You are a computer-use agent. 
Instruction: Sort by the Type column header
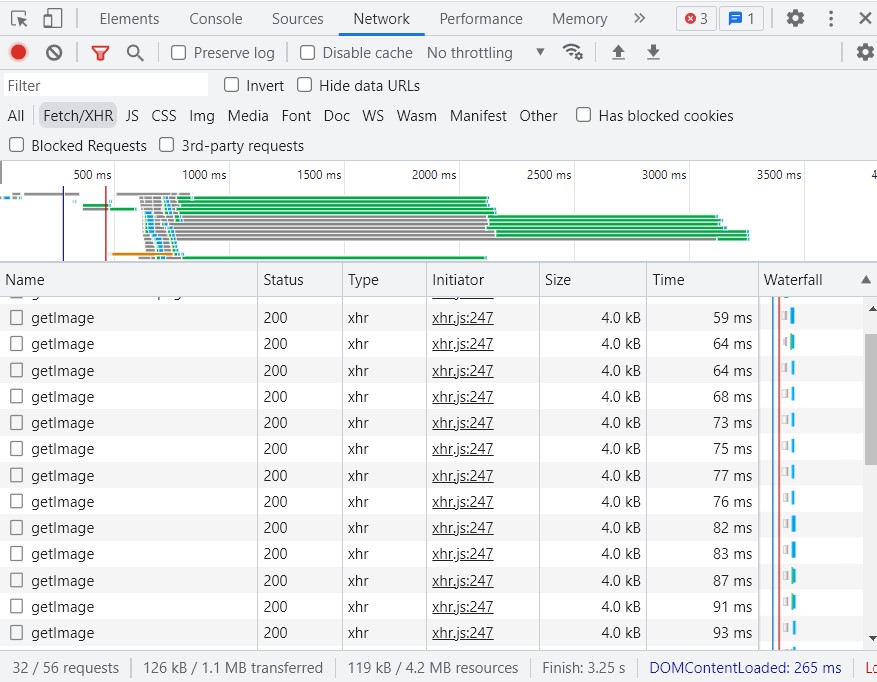[384, 280]
